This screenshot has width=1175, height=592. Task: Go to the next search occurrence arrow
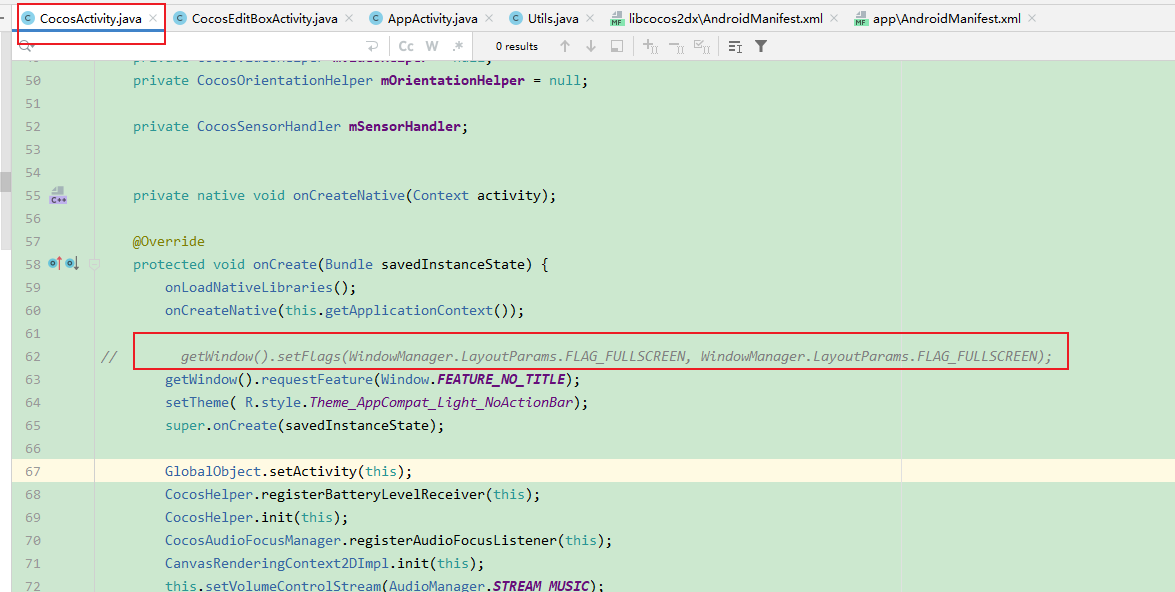(x=590, y=46)
